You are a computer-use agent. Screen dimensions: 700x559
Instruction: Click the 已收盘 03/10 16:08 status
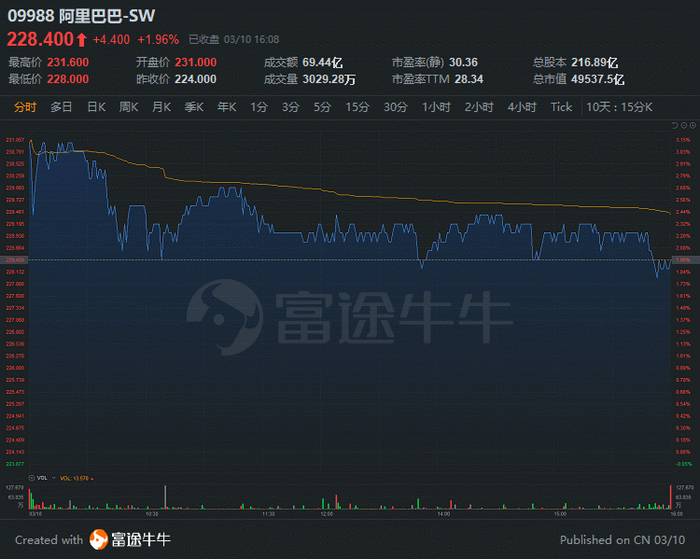click(x=234, y=40)
